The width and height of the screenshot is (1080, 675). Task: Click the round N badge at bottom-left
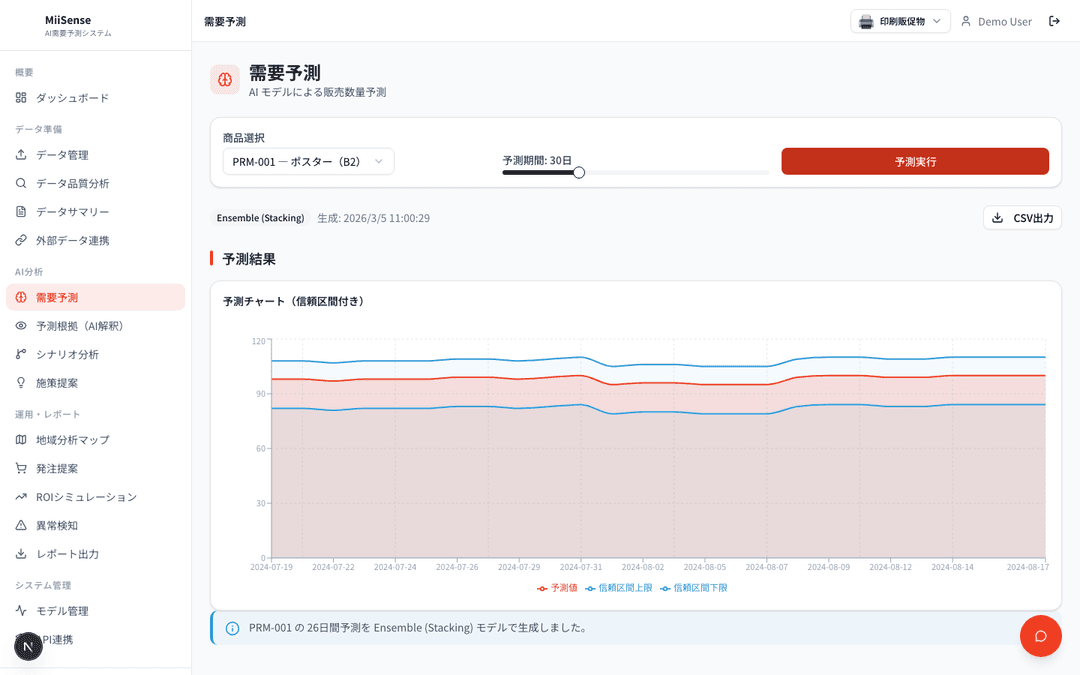pos(28,647)
